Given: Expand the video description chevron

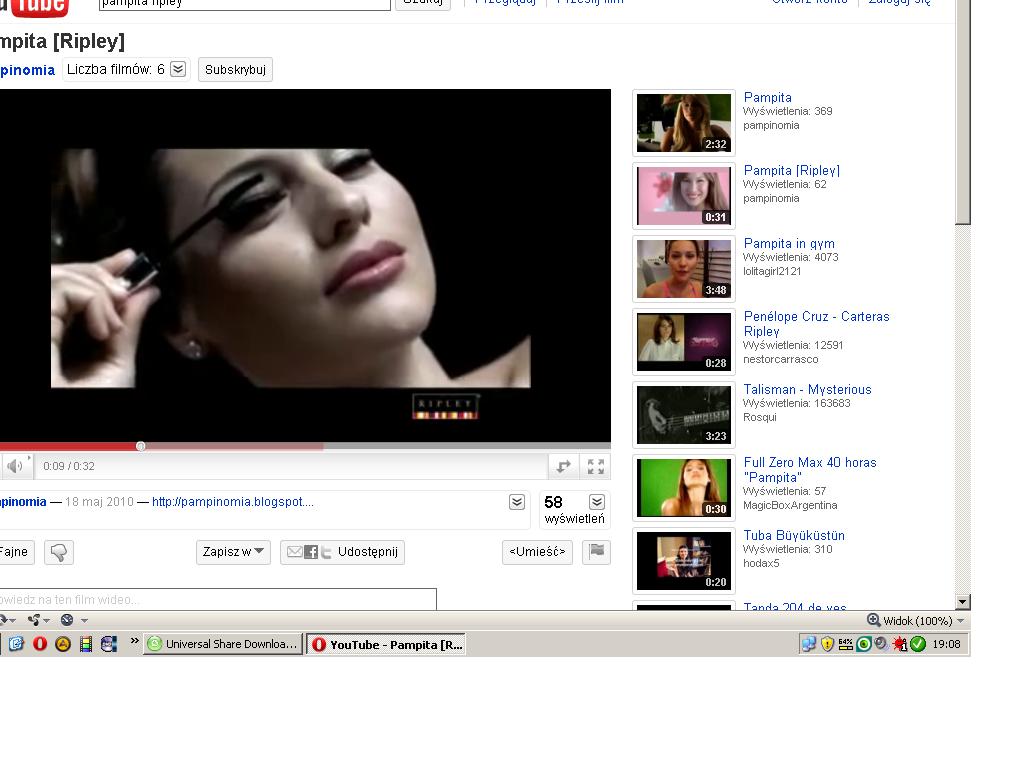Looking at the screenshot, I should tap(517, 502).
